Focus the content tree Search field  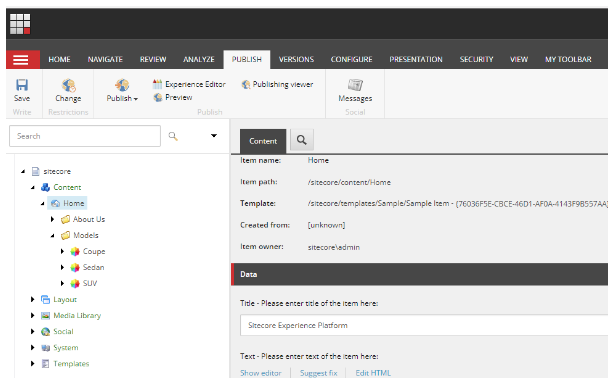(85, 136)
